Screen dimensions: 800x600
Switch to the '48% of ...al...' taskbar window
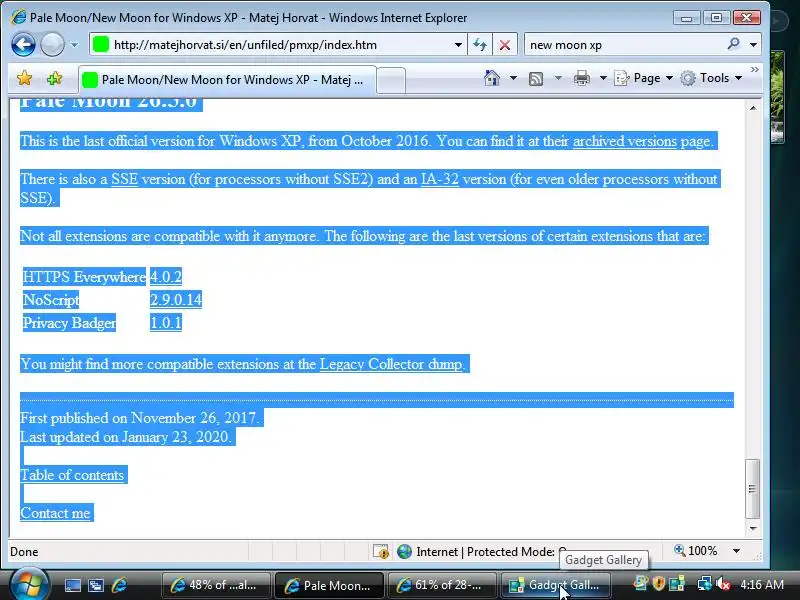pos(216,585)
